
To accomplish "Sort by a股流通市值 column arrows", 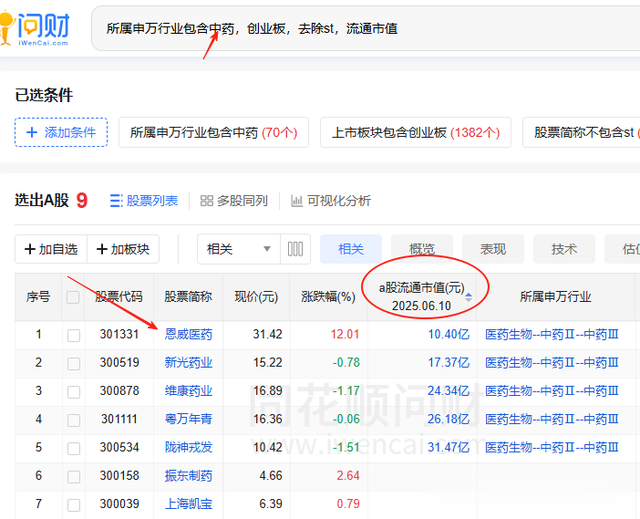I will pos(469,297).
